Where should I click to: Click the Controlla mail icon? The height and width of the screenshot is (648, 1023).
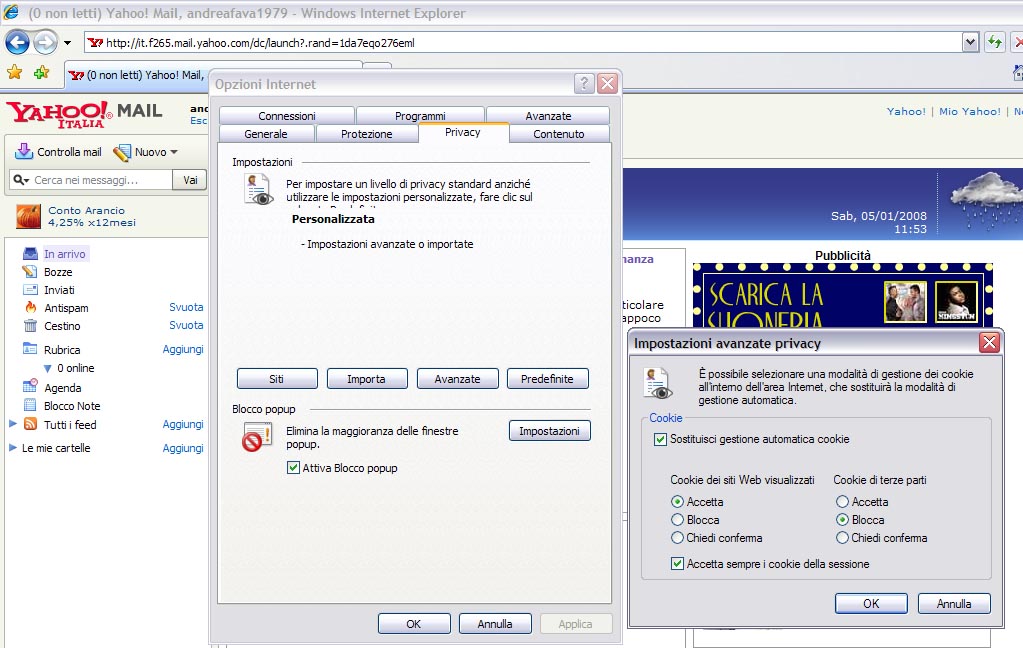(x=24, y=151)
